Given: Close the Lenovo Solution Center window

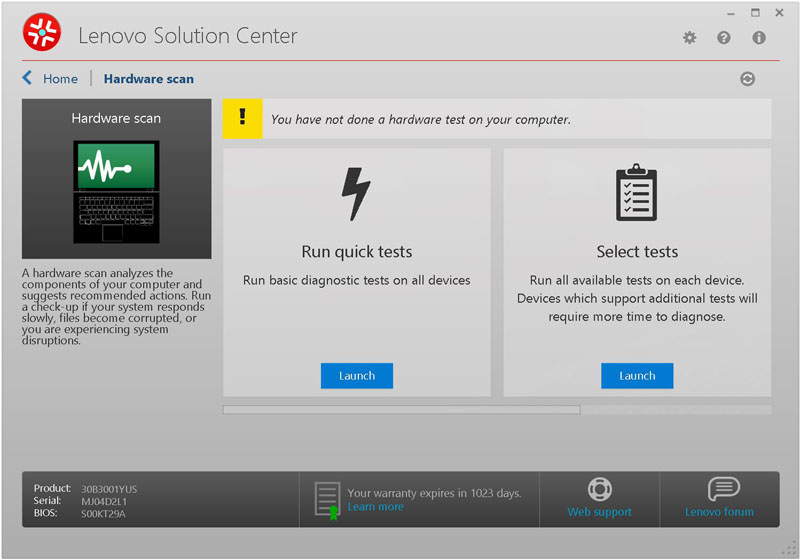Looking at the screenshot, I should [x=779, y=13].
